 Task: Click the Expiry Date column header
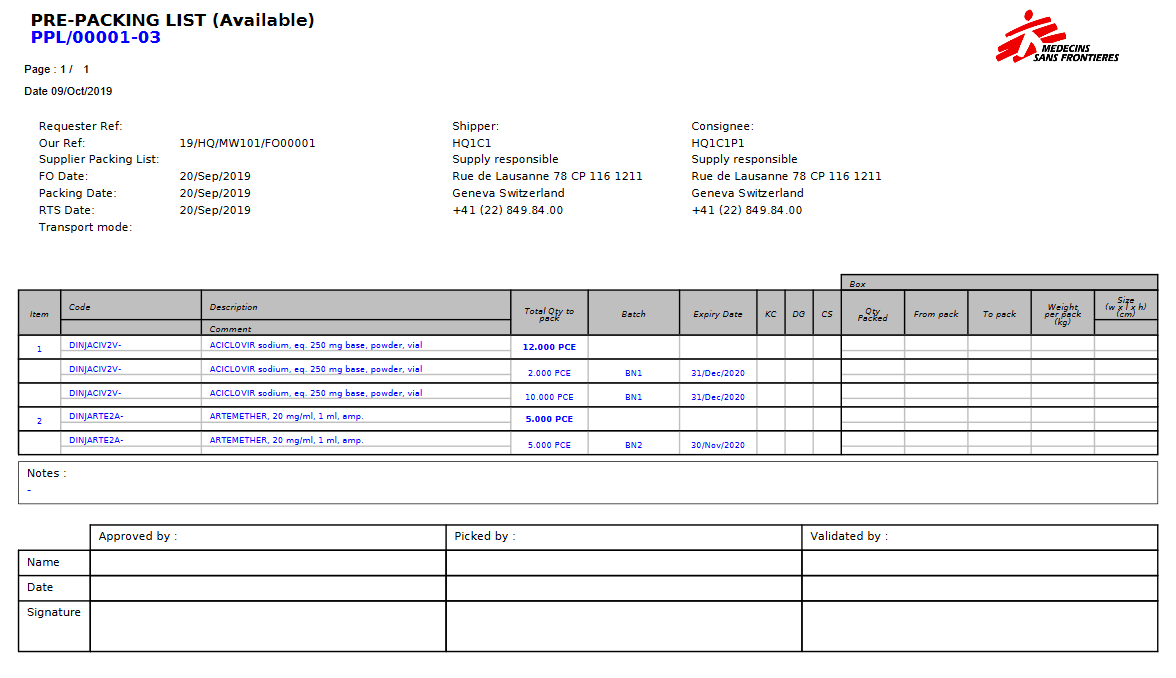click(x=718, y=314)
